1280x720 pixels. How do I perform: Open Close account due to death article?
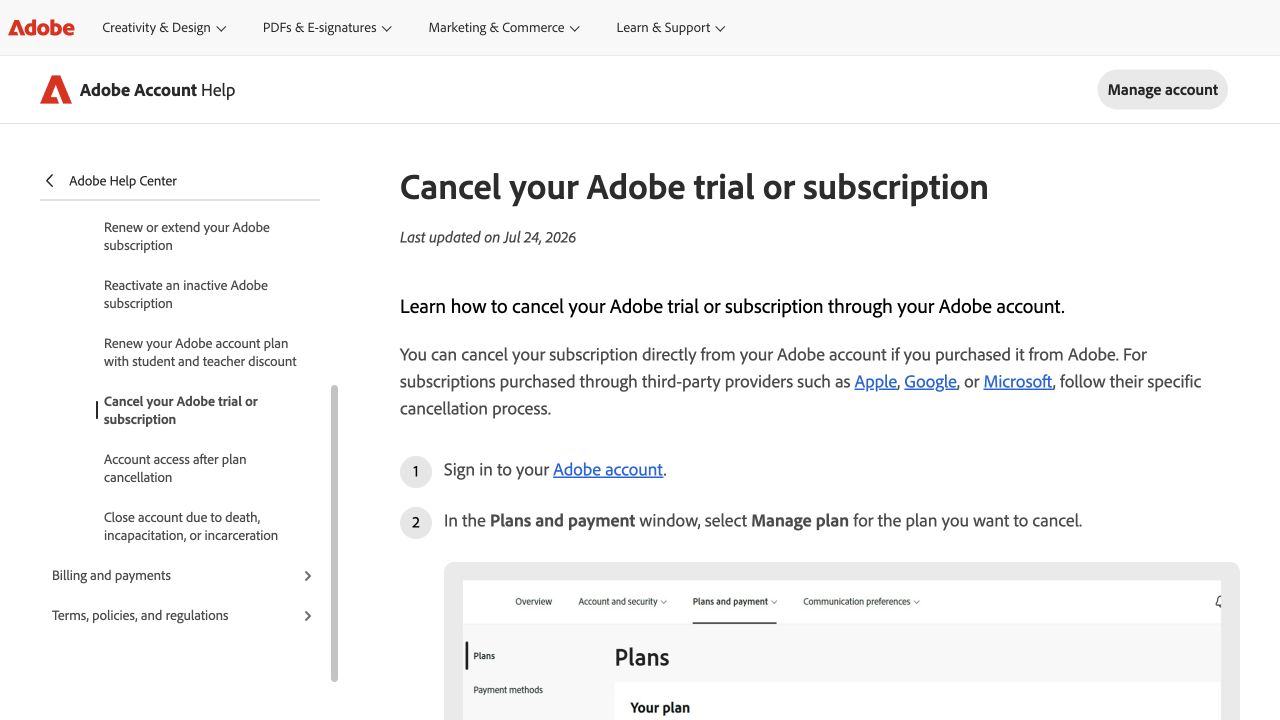pyautogui.click(x=191, y=526)
